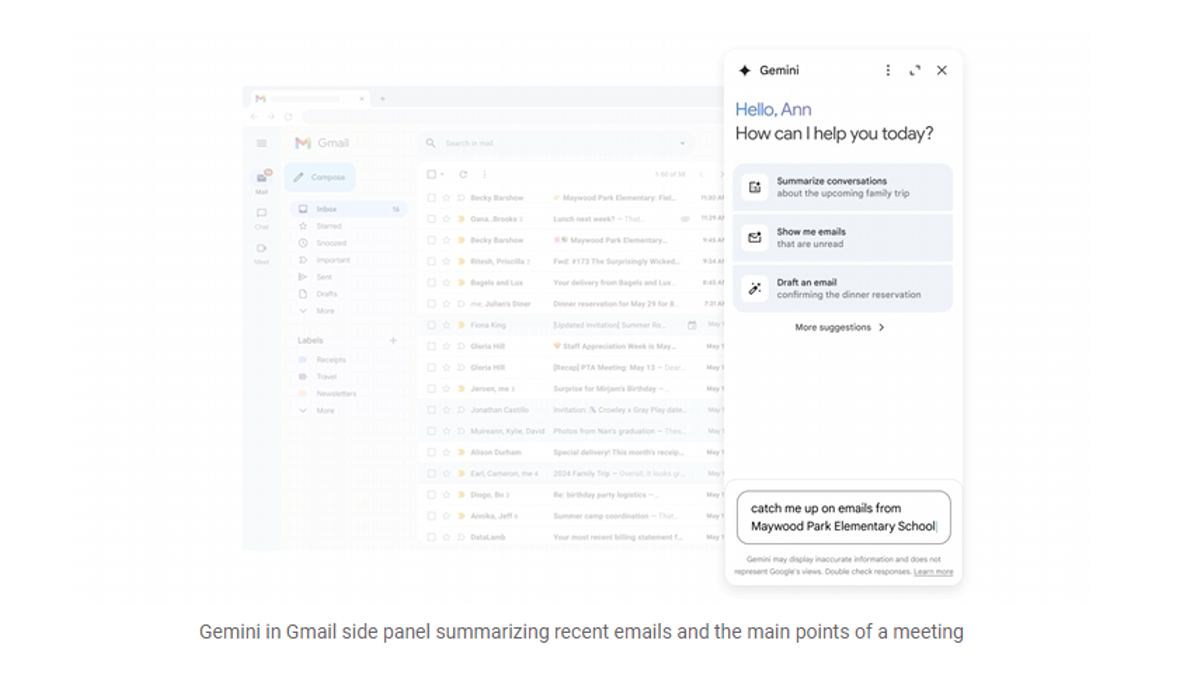Choose Summarize conversations suggestion card
This screenshot has height=675, width=1200.
(842, 187)
